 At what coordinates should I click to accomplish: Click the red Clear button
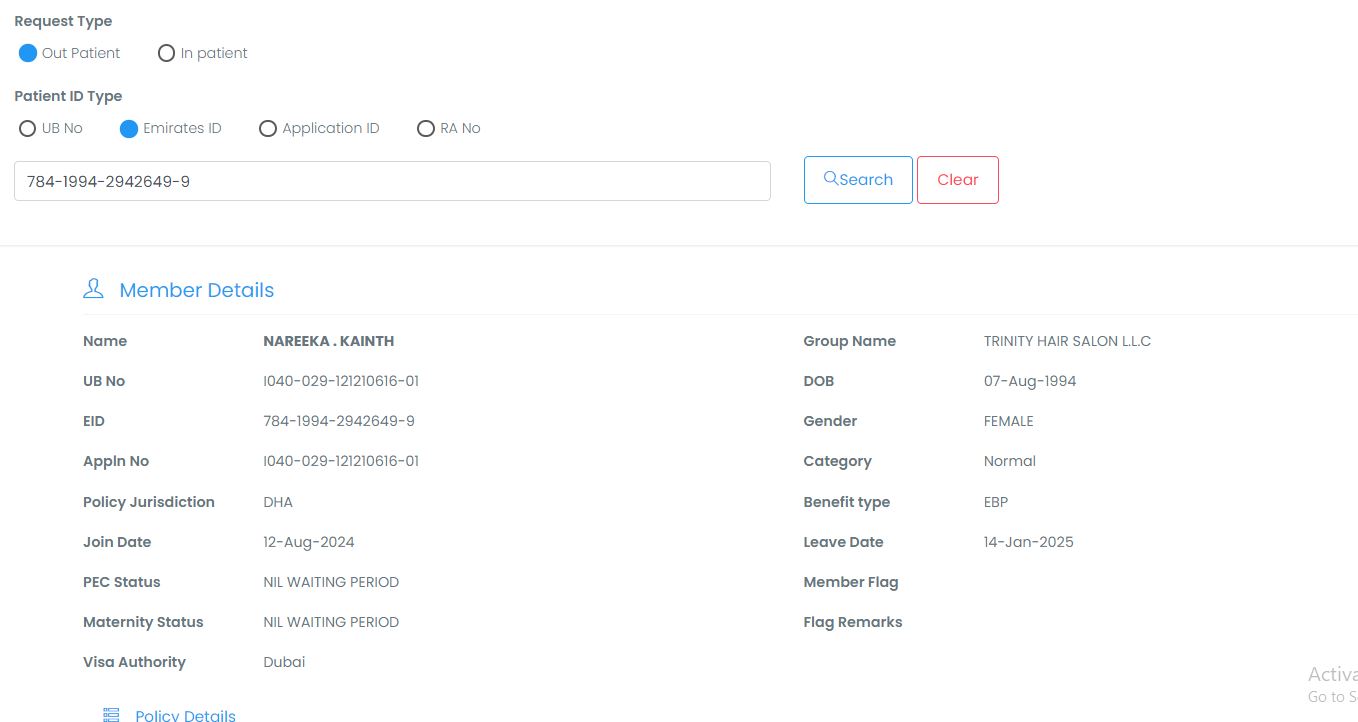click(x=957, y=180)
